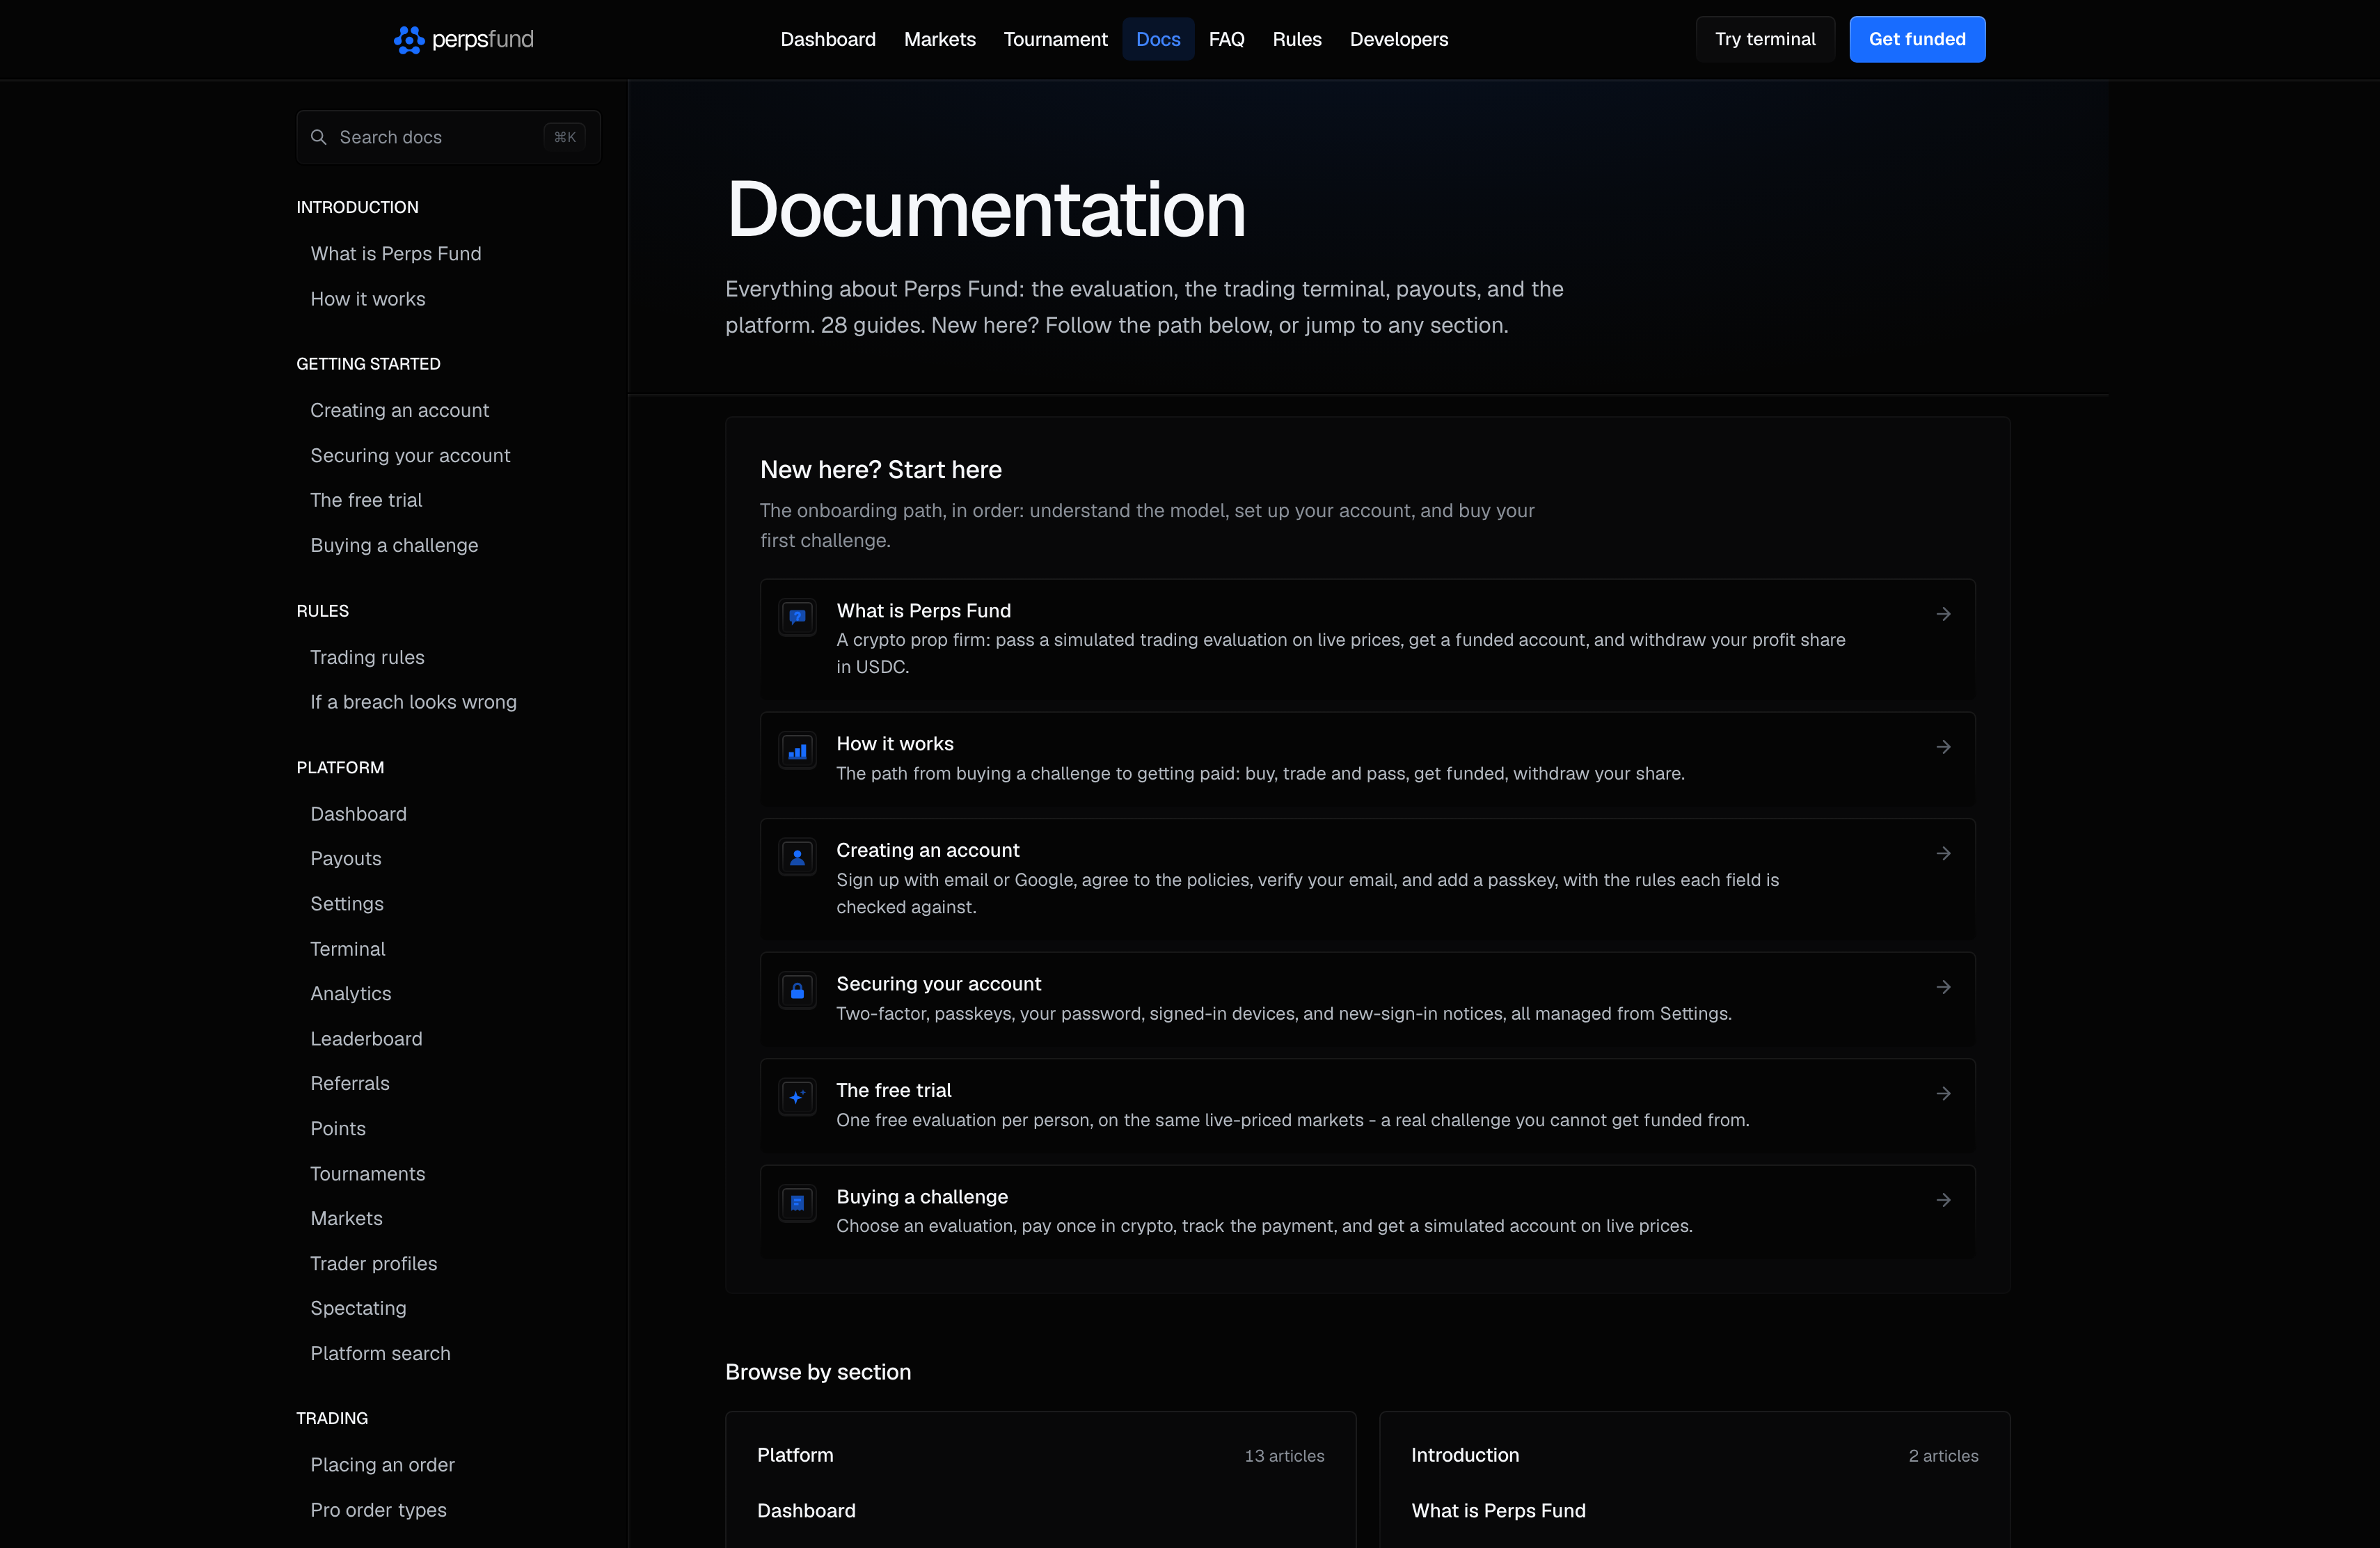Open the Buying a challenge card title

click(922, 1197)
